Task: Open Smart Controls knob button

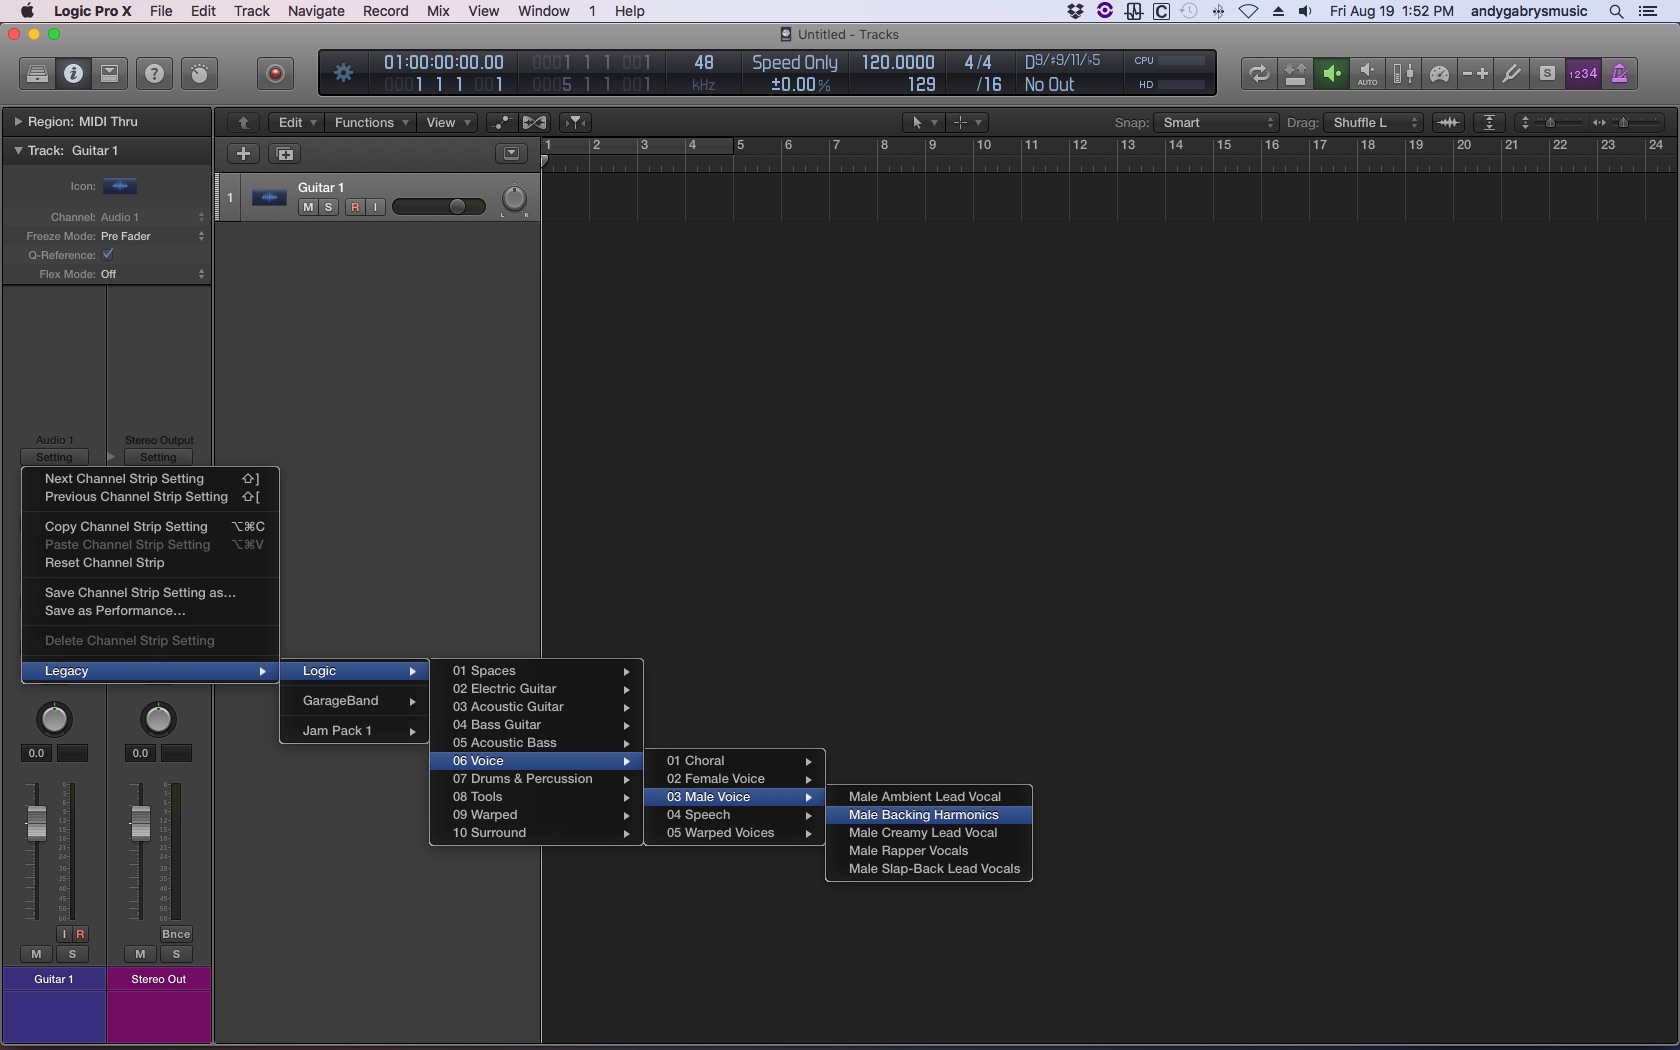Action: 200,73
